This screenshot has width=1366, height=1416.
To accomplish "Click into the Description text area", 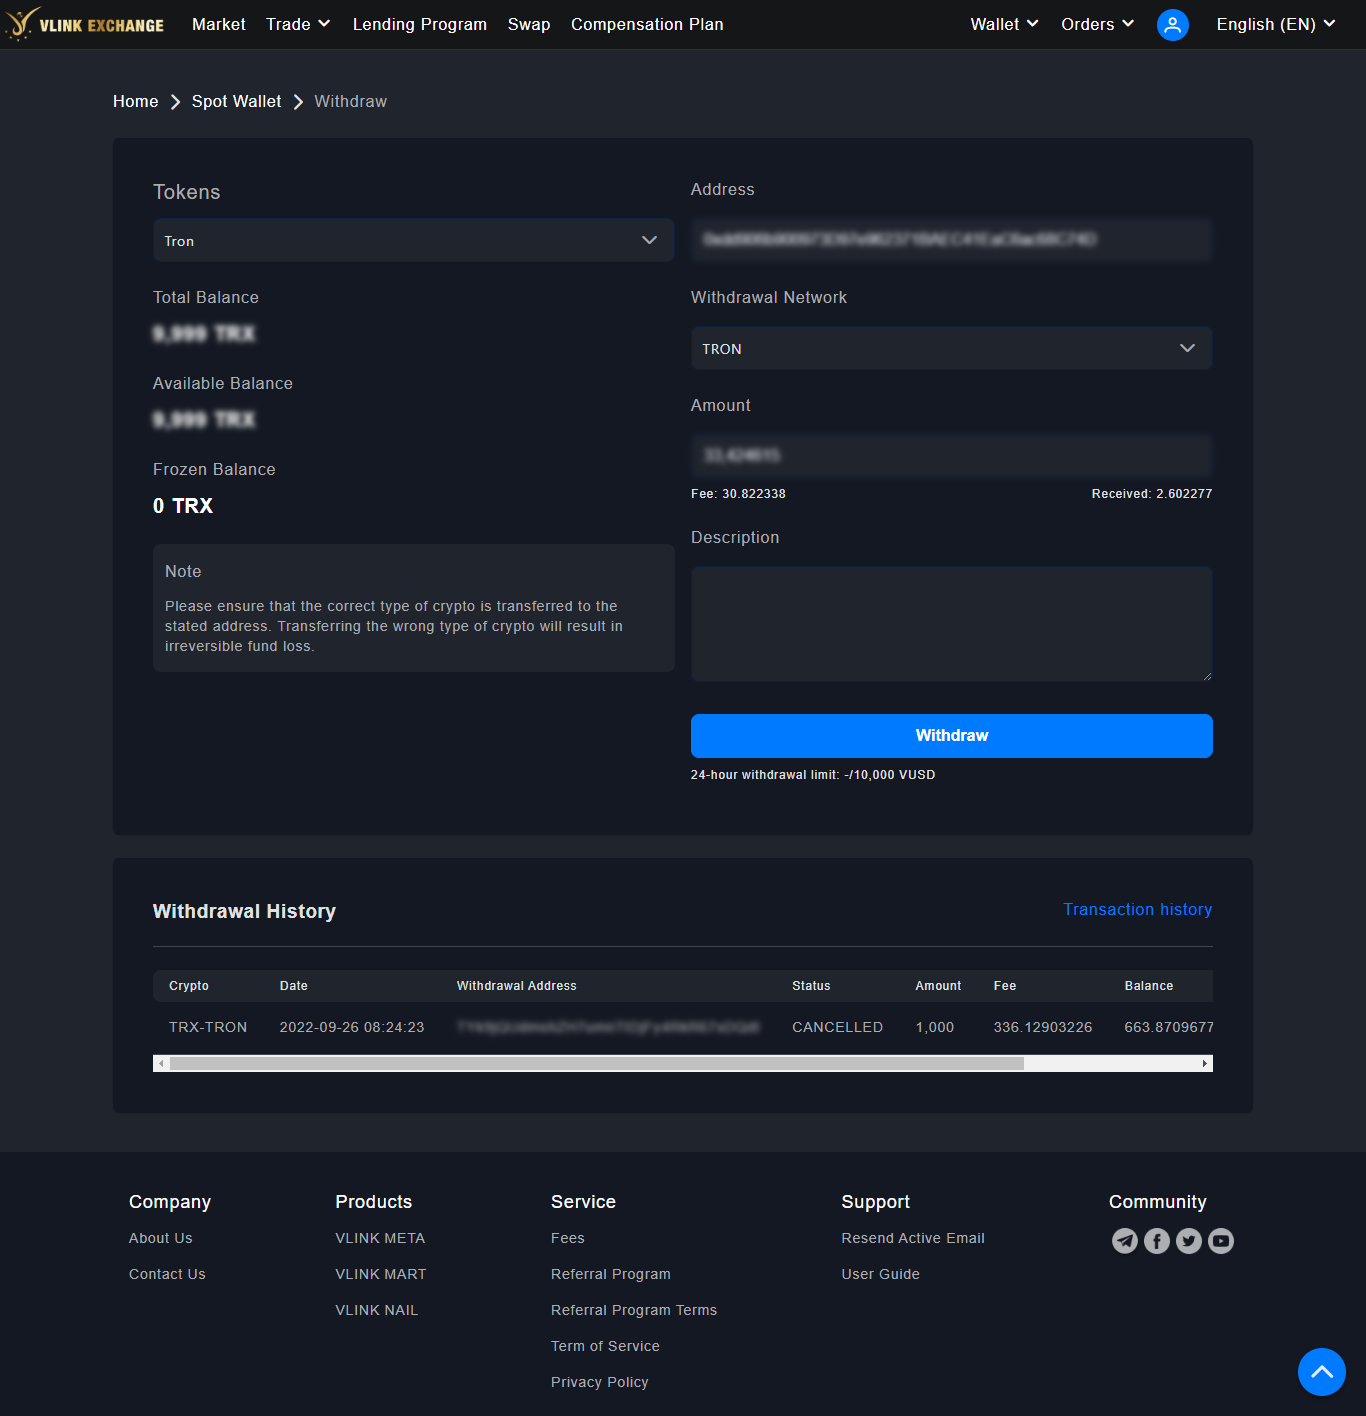I will [951, 624].
